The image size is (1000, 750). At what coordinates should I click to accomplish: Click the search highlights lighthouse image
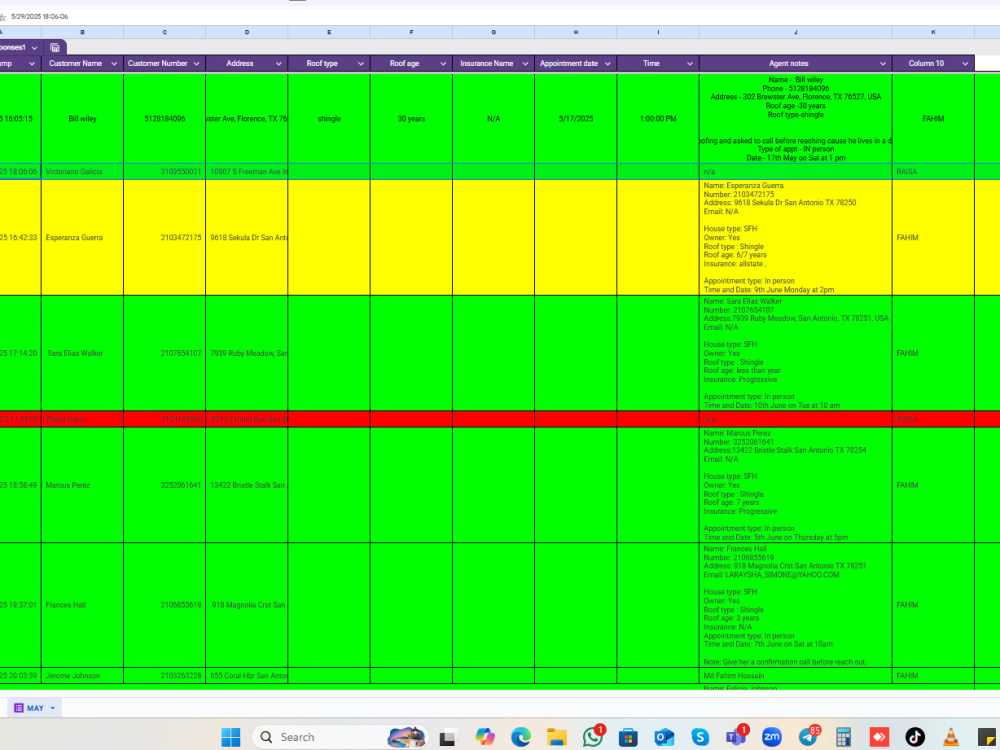point(406,737)
